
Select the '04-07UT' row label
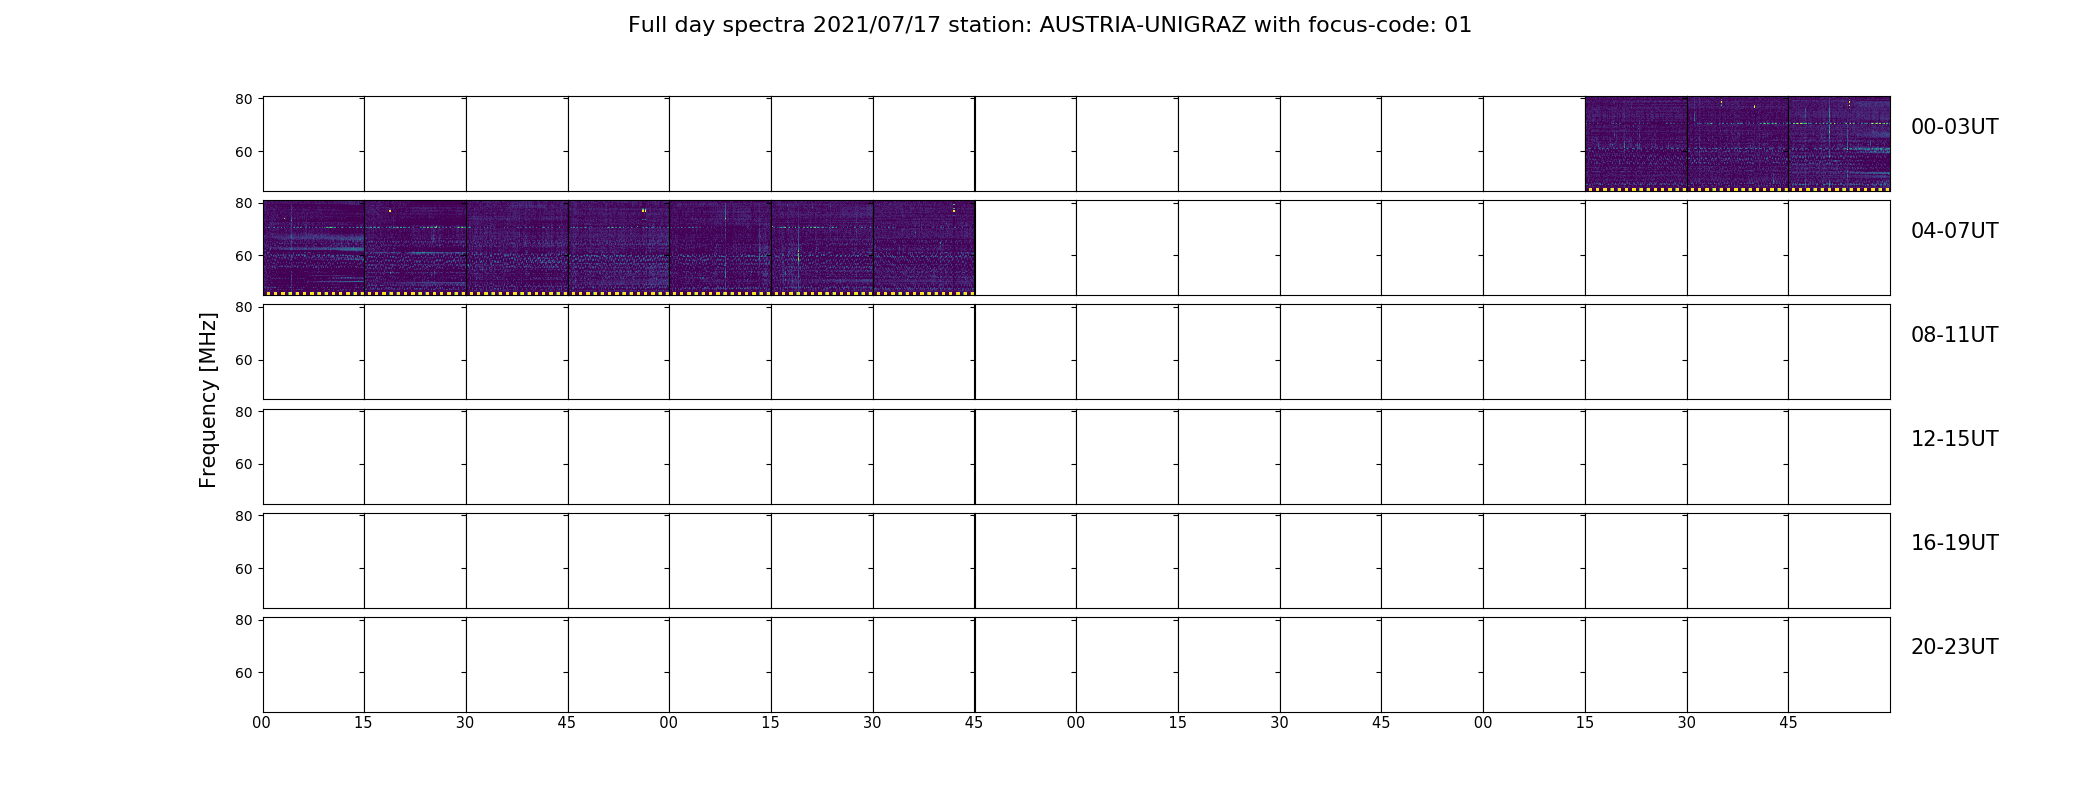pyautogui.click(x=1954, y=231)
